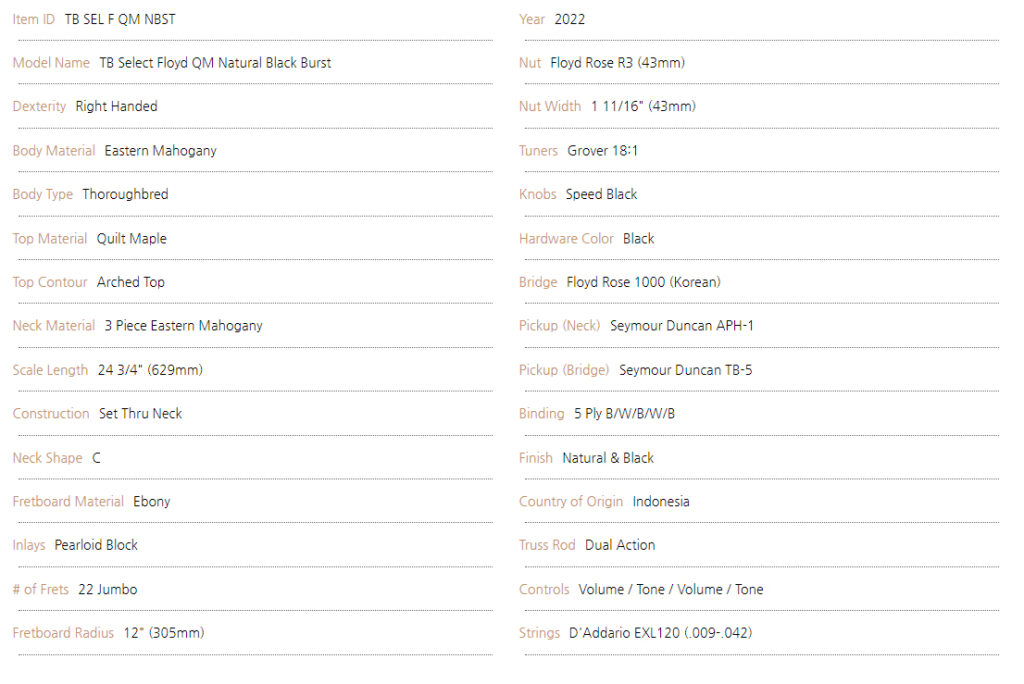Select the Thoroughbred body type value
This screenshot has height=684, width=1024.
tap(125, 194)
